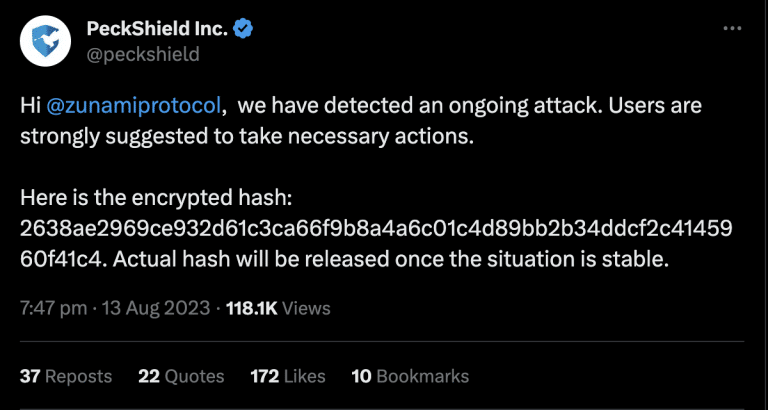768x410 pixels.
Task: Click the 13 Aug 2023 date
Action: [155, 309]
